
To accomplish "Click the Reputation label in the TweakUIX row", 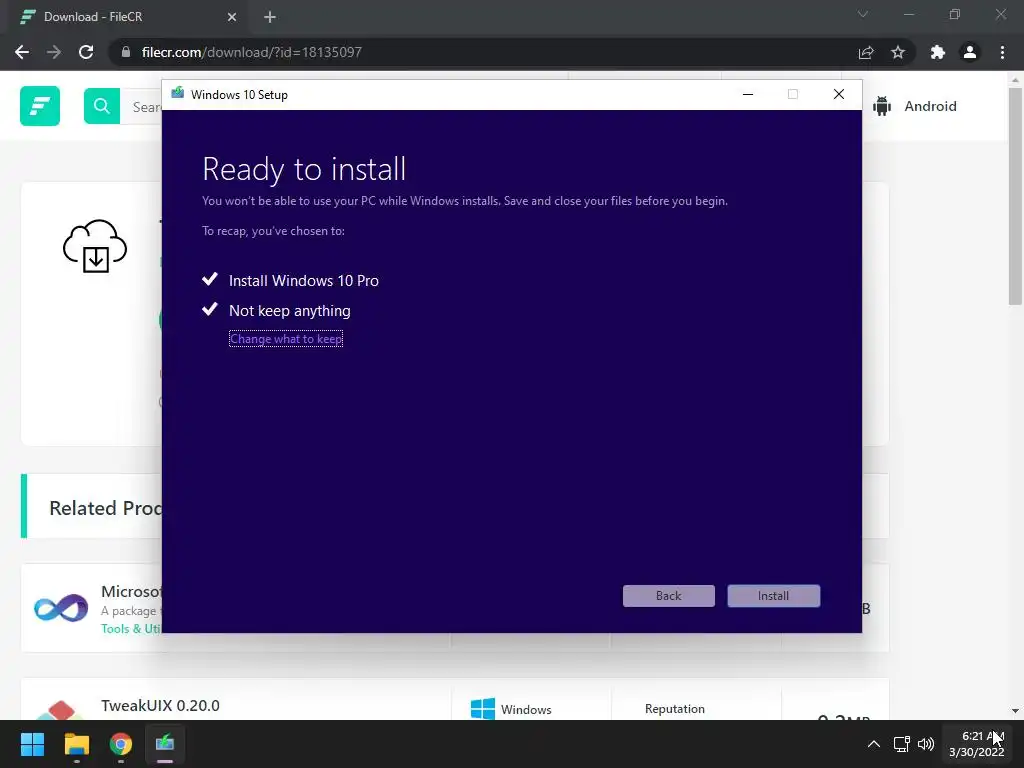I will click(x=675, y=709).
